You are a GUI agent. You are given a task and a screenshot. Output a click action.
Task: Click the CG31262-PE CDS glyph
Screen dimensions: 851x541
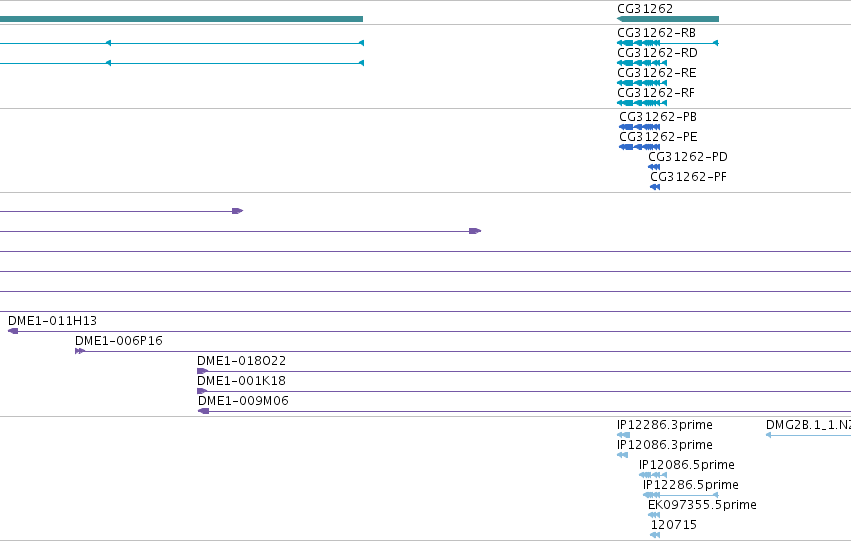point(639,147)
